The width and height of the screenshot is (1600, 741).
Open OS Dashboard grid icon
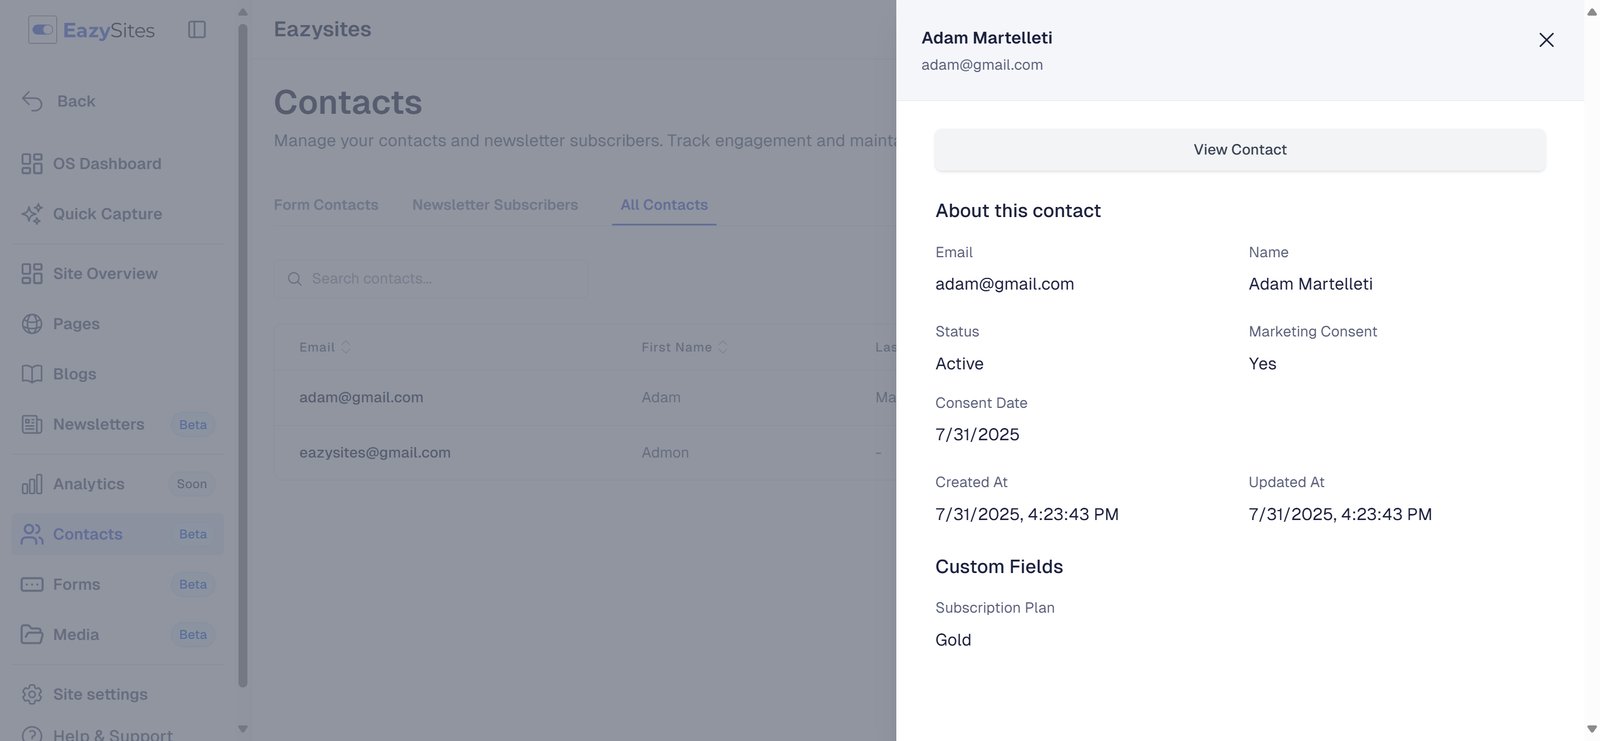coord(32,164)
